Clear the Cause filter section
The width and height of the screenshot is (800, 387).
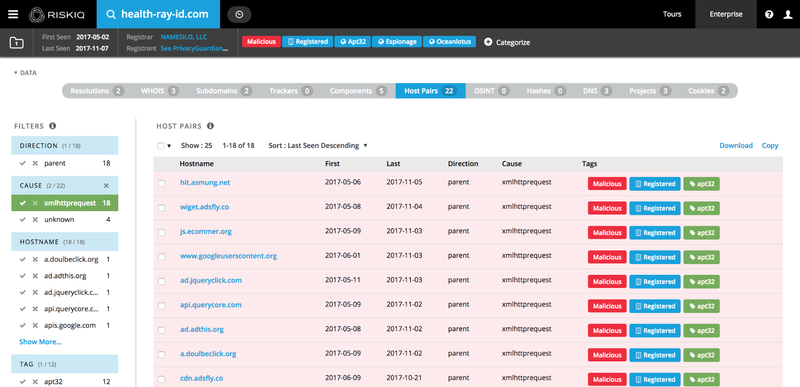(106, 186)
